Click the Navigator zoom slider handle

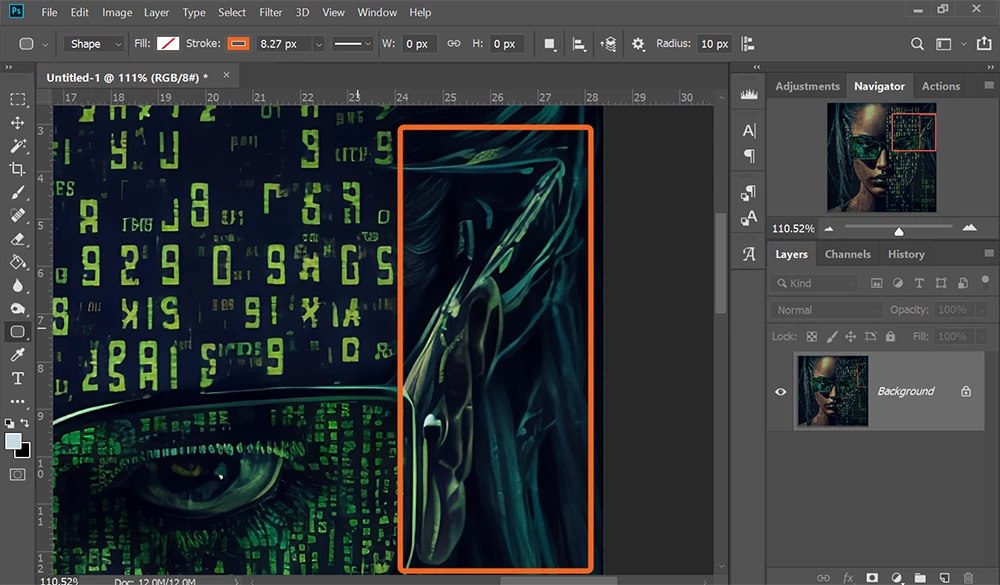point(899,230)
